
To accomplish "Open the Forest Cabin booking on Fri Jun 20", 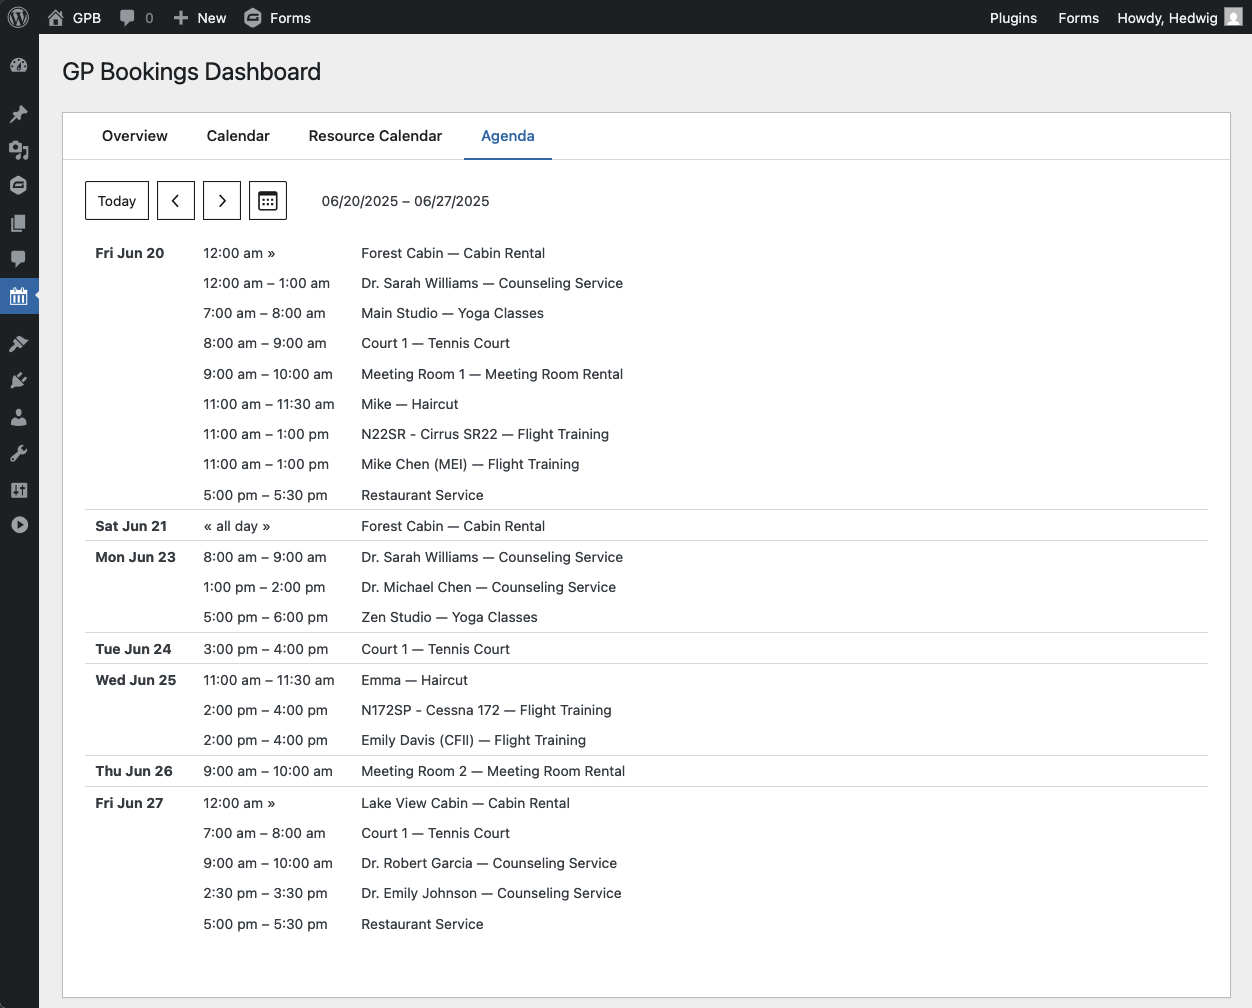I will (x=453, y=253).
